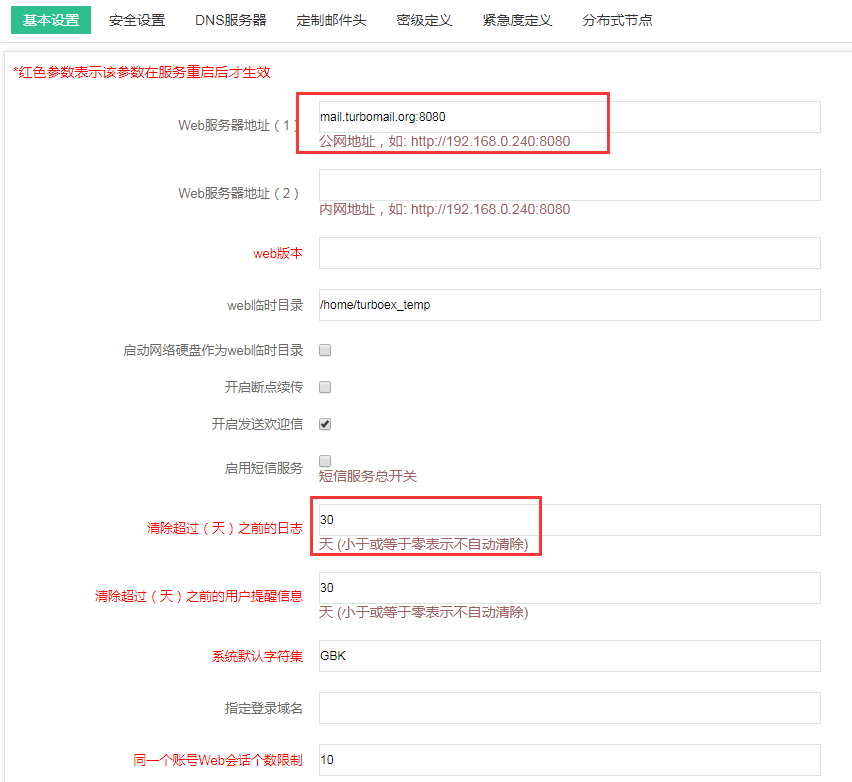Image resolution: width=852 pixels, height=782 pixels.
Task: Uncheck the 开启发送欢迎信 checkbox
Action: coord(325,424)
